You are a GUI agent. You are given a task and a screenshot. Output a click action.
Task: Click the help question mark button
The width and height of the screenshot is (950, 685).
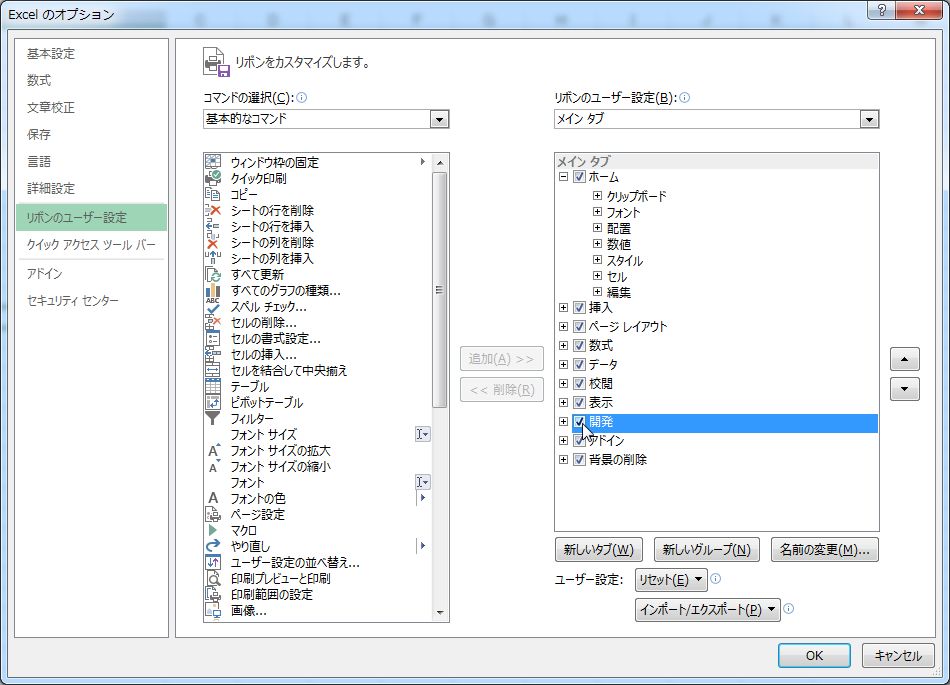pyautogui.click(x=882, y=10)
